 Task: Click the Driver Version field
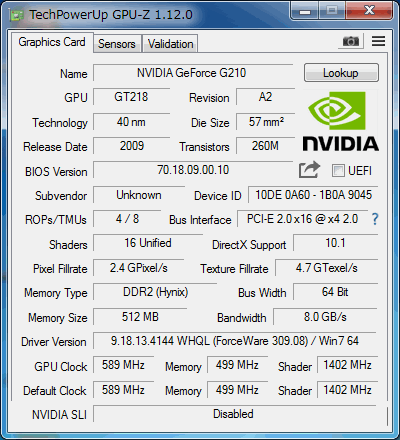(x=235, y=341)
